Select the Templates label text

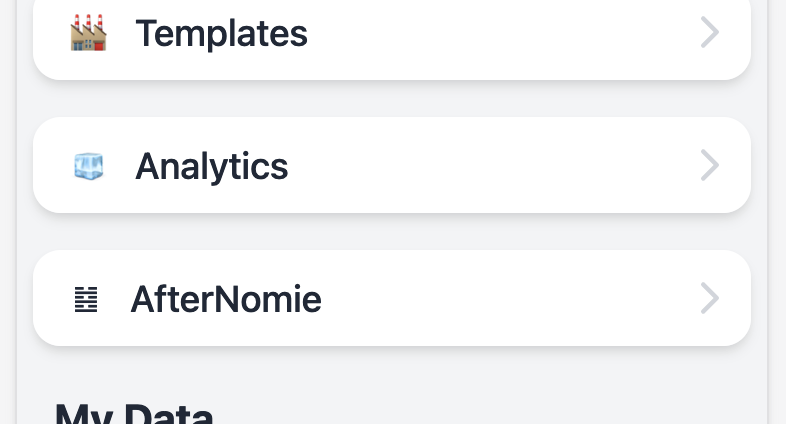tap(222, 34)
